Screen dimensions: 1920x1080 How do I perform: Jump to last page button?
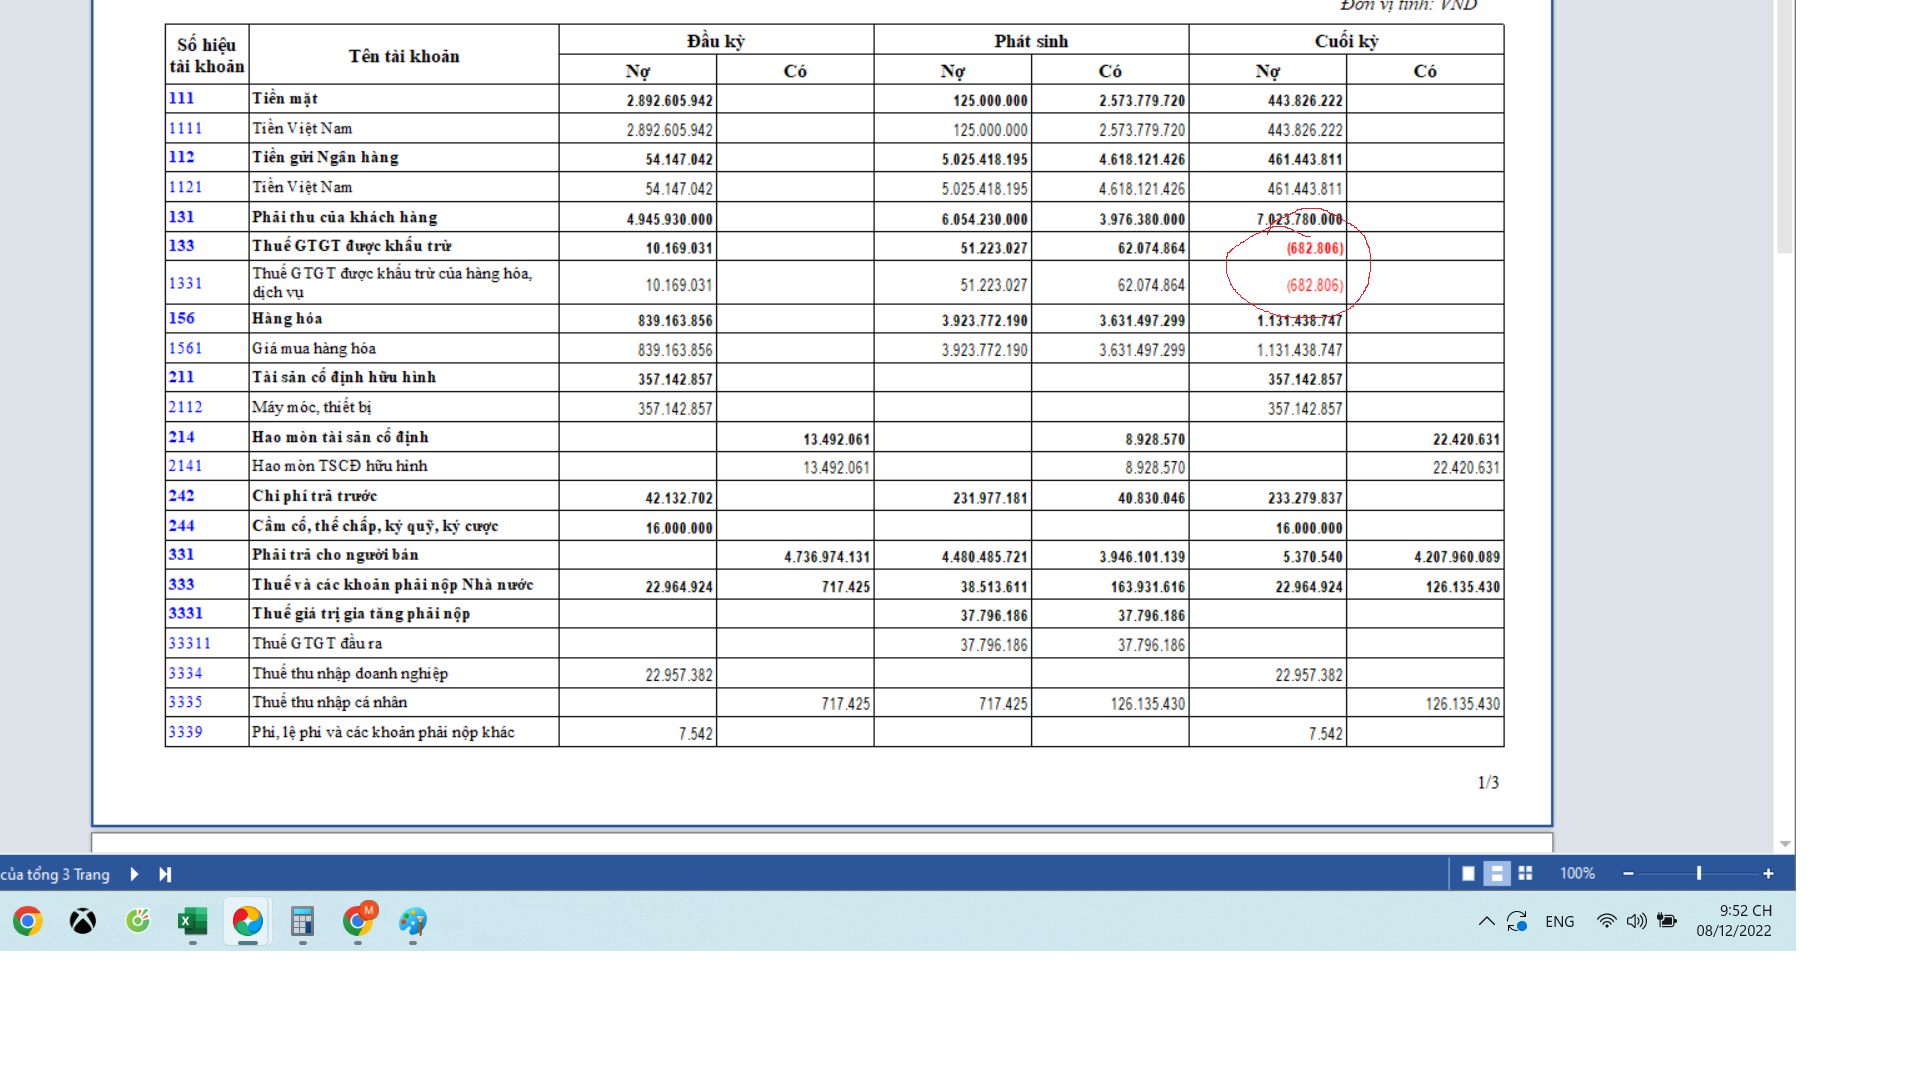pos(165,874)
